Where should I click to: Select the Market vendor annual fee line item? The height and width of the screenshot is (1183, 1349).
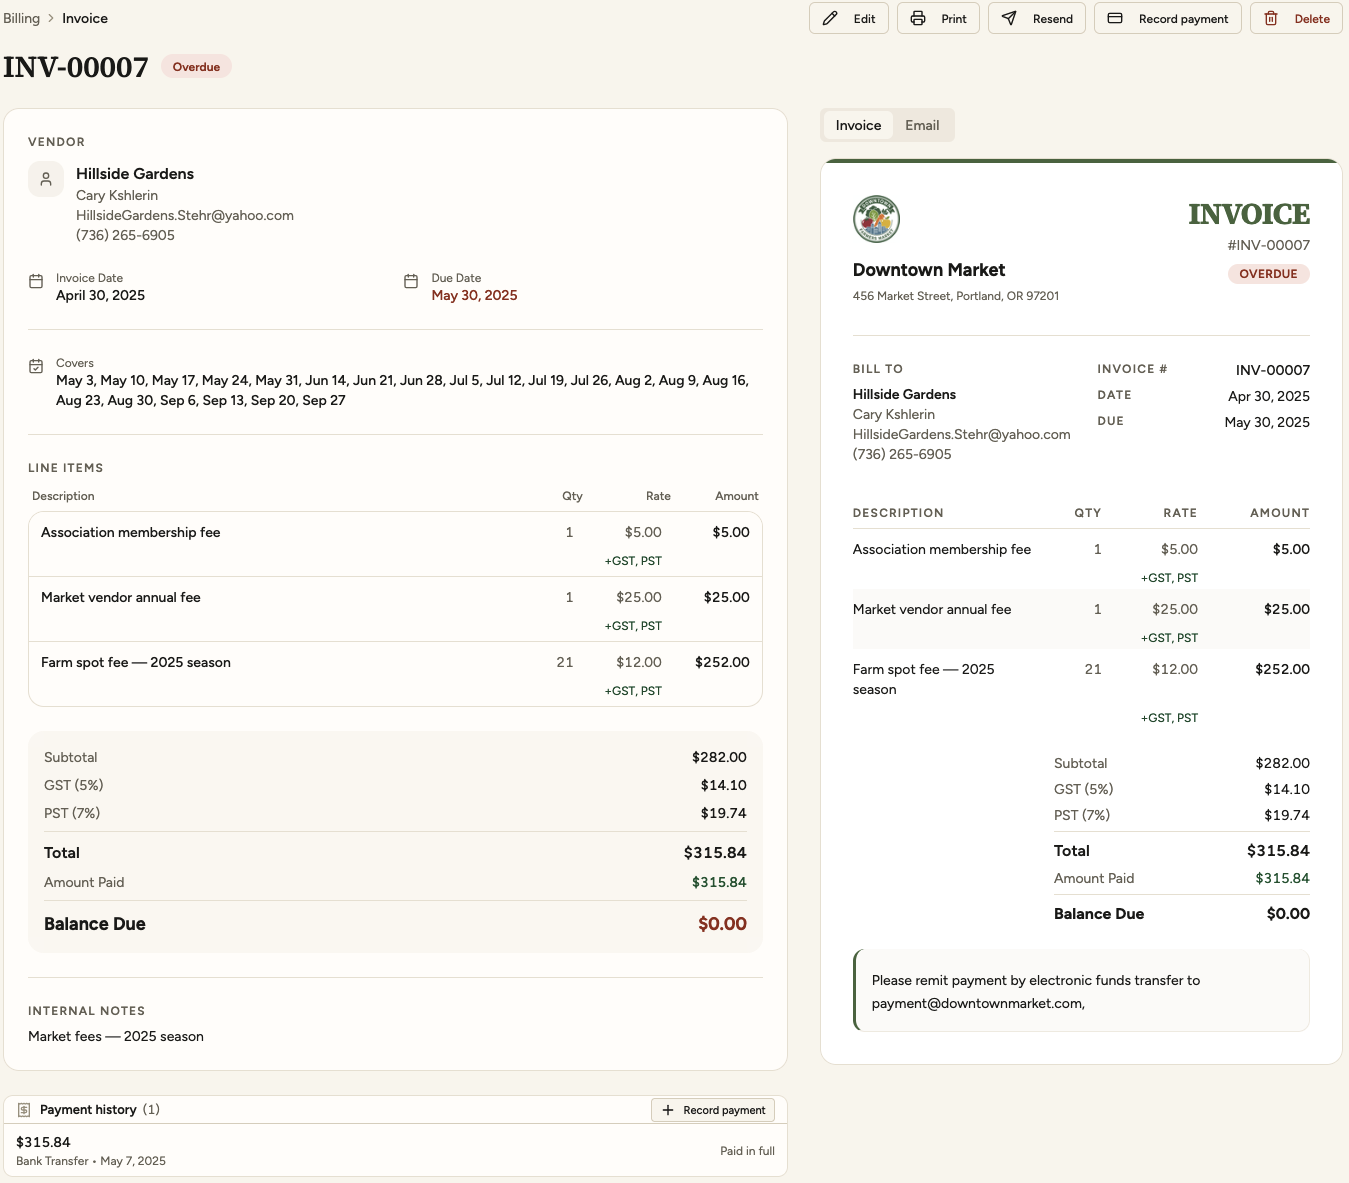point(395,610)
